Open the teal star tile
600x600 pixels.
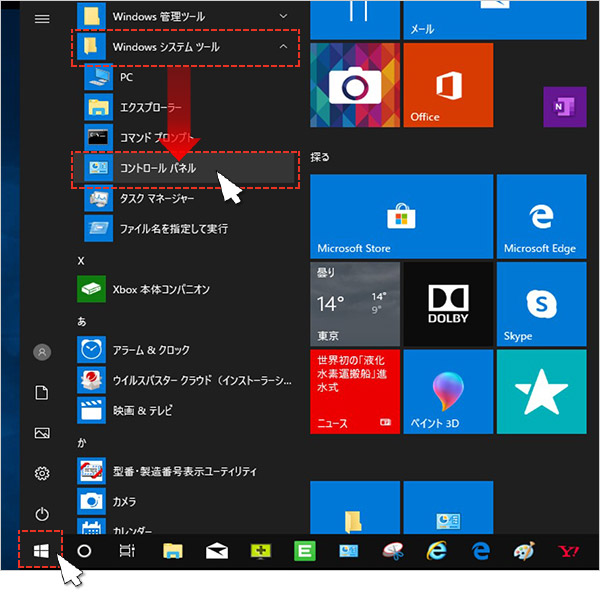pos(541,391)
